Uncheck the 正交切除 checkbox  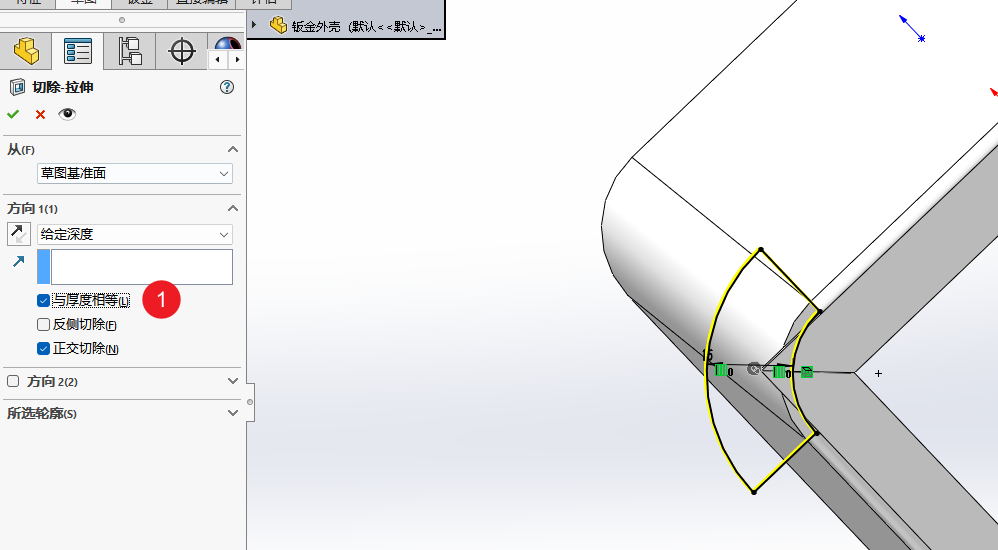pyautogui.click(x=43, y=349)
